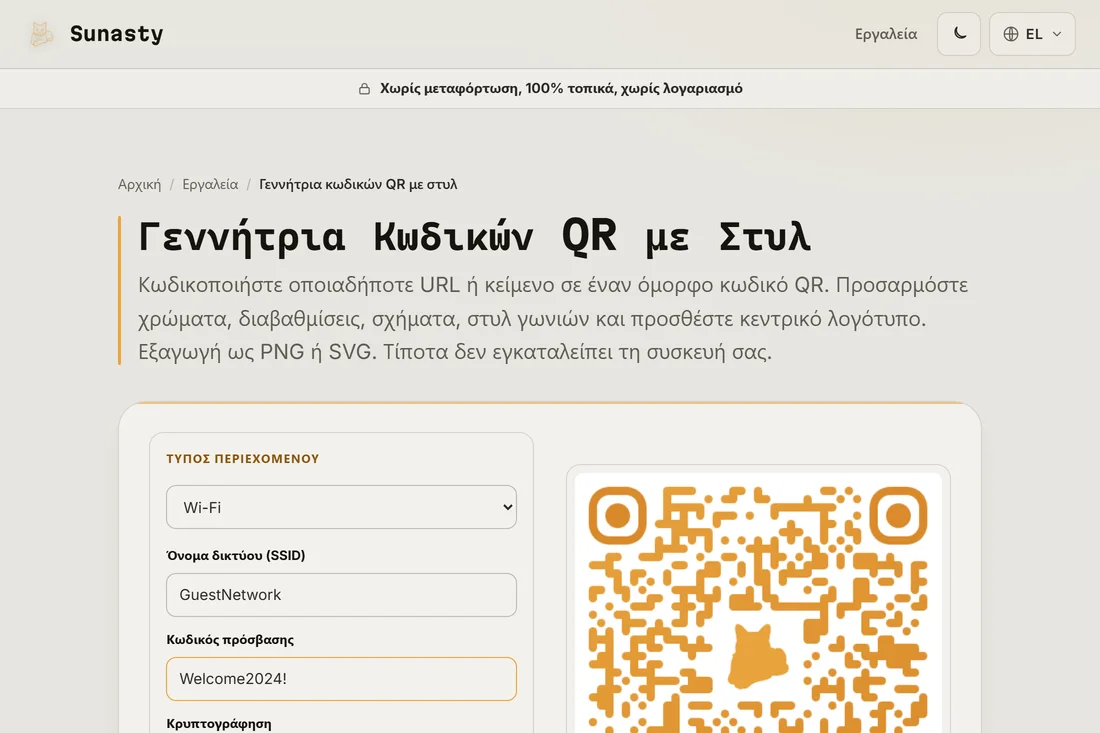Click the Κρυπτογράφηση label
Image resolution: width=1100 pixels, height=733 pixels.
click(218, 724)
